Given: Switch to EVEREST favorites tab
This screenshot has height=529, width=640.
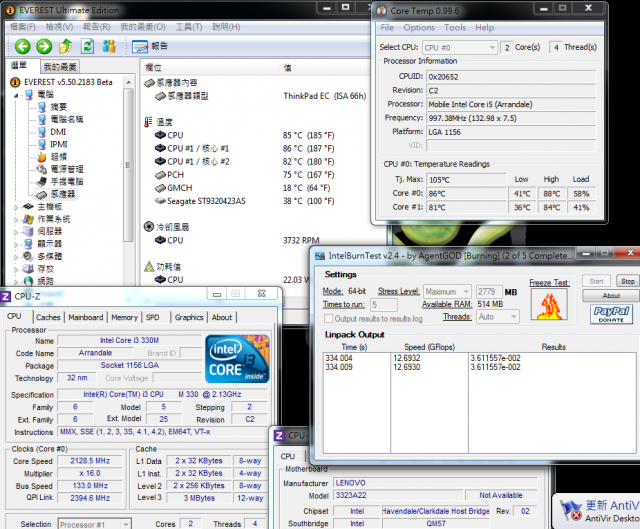Looking at the screenshot, I should 60,67.
